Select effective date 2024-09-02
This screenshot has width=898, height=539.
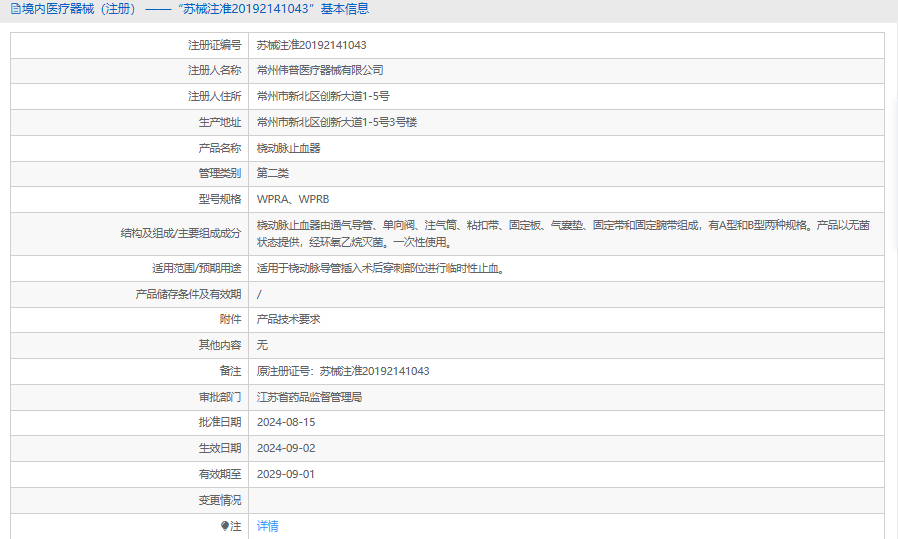tap(286, 448)
